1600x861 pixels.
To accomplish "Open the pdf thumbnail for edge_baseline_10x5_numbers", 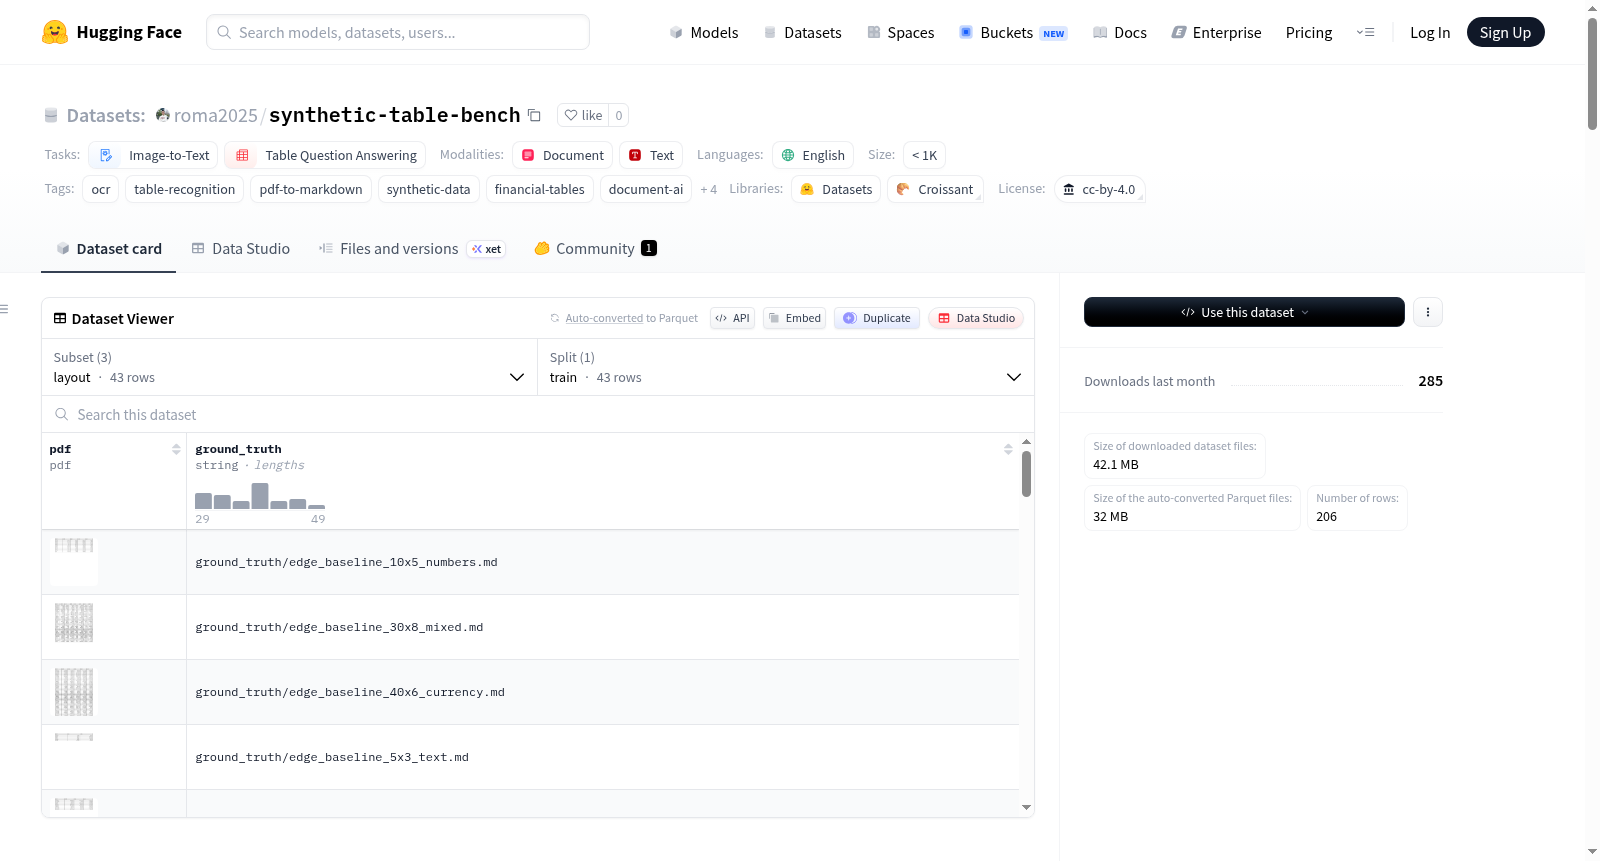I will 74,561.
